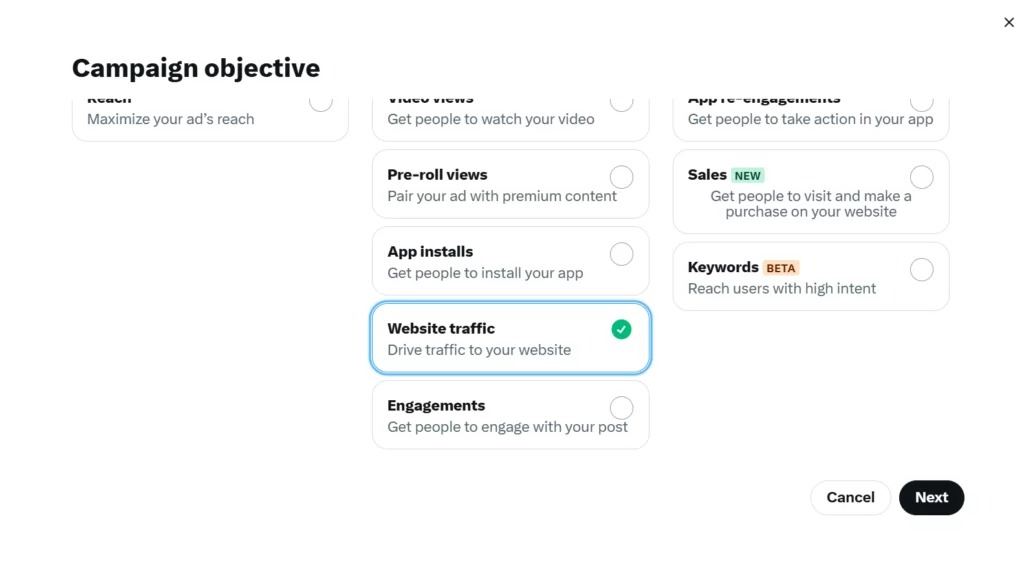Click the NEW badge beside Sales
This screenshot has width=1024, height=567.
pyautogui.click(x=747, y=176)
